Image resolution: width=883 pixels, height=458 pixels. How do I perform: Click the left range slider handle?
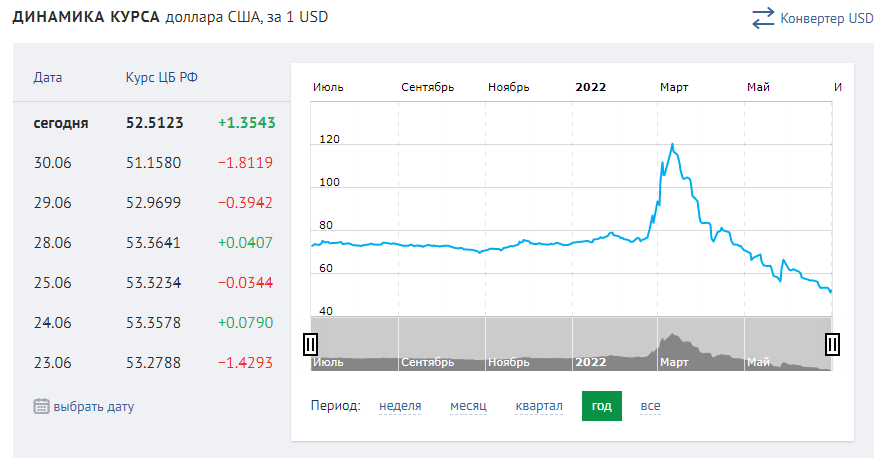point(310,344)
